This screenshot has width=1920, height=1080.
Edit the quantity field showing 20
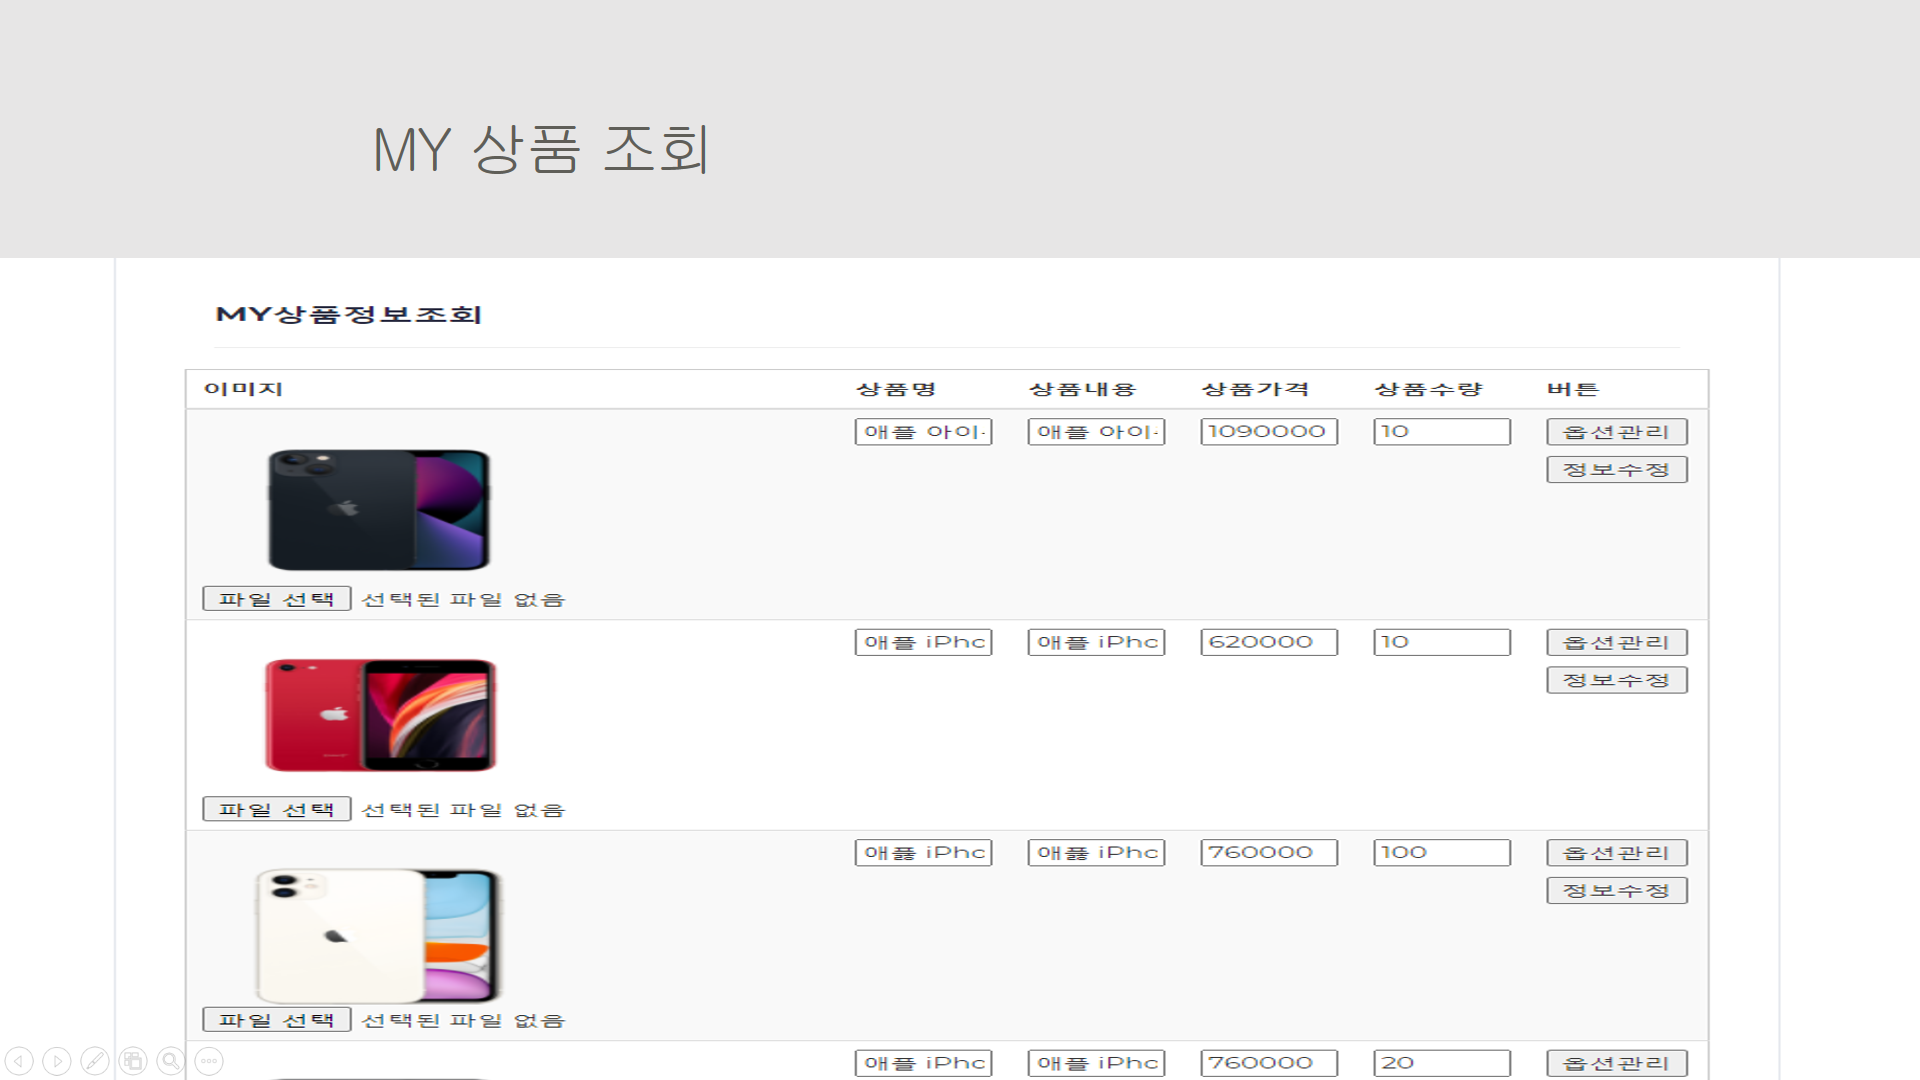pyautogui.click(x=1442, y=1063)
